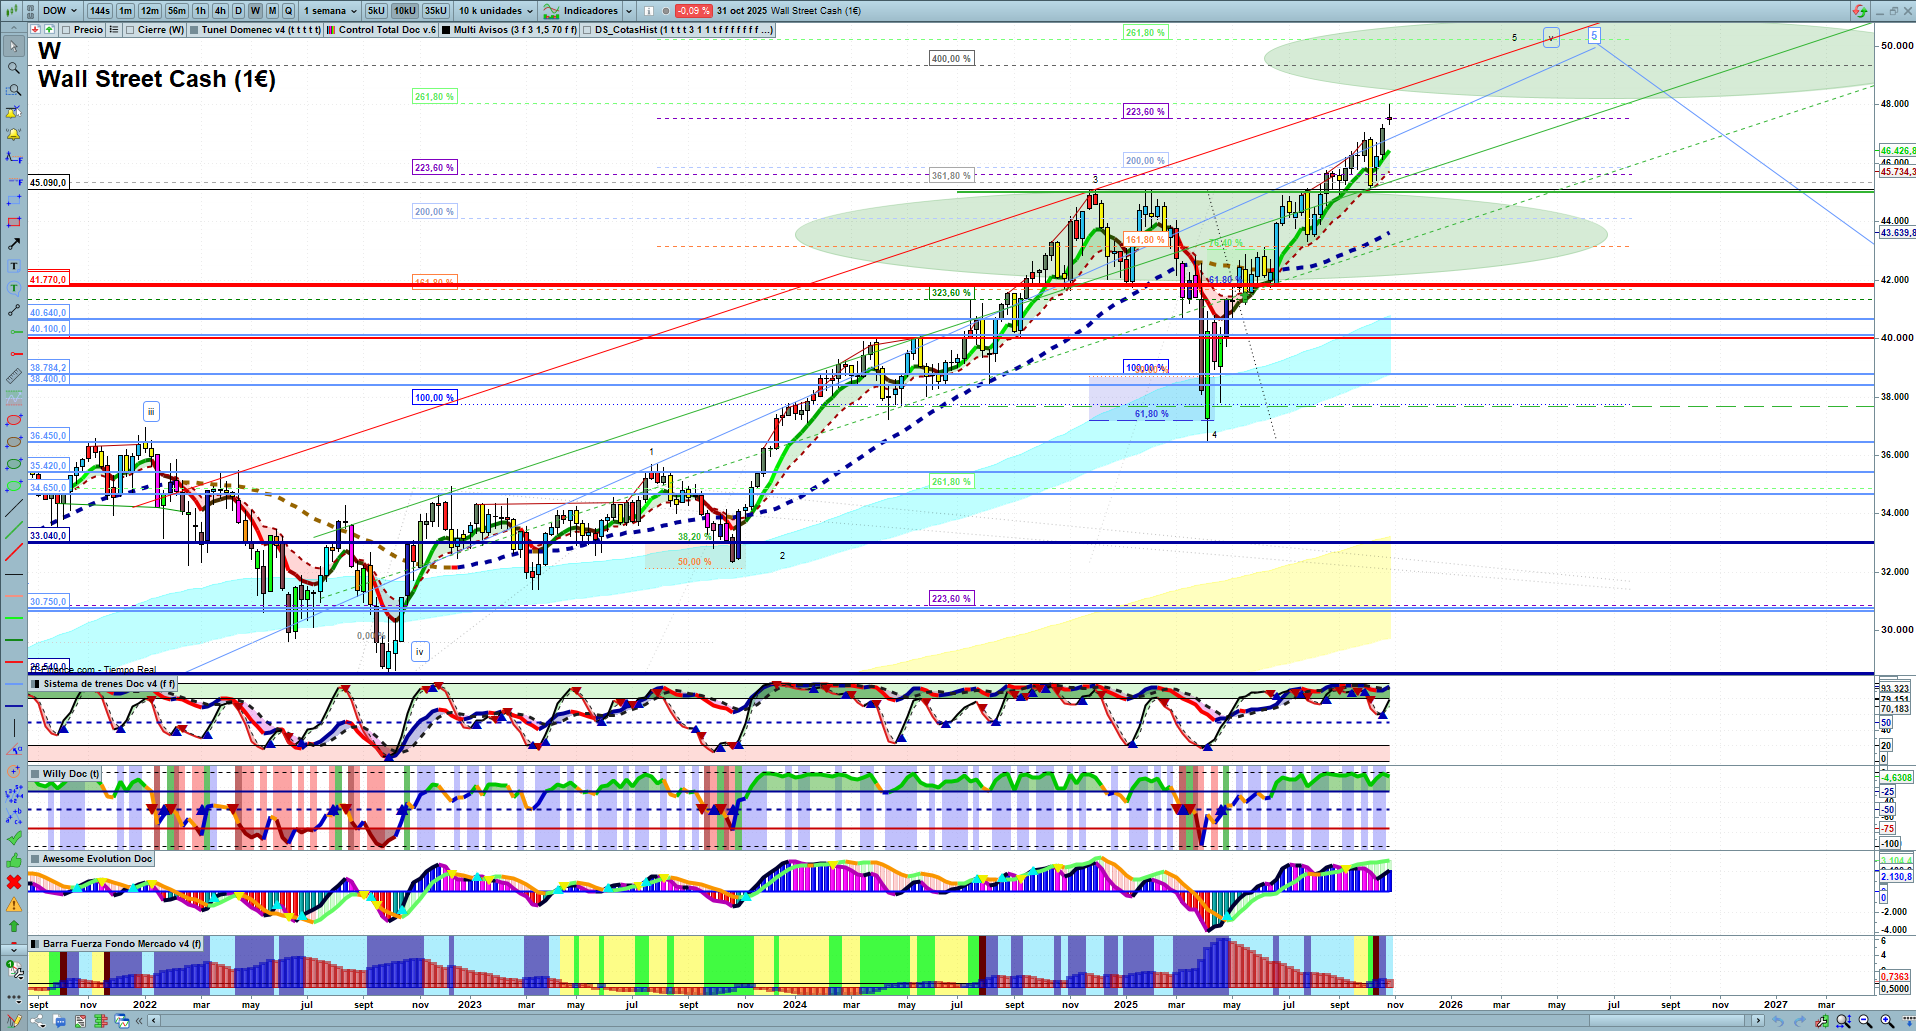Open the chart info 'i' icon
The width and height of the screenshot is (1916, 1031).
648,11
